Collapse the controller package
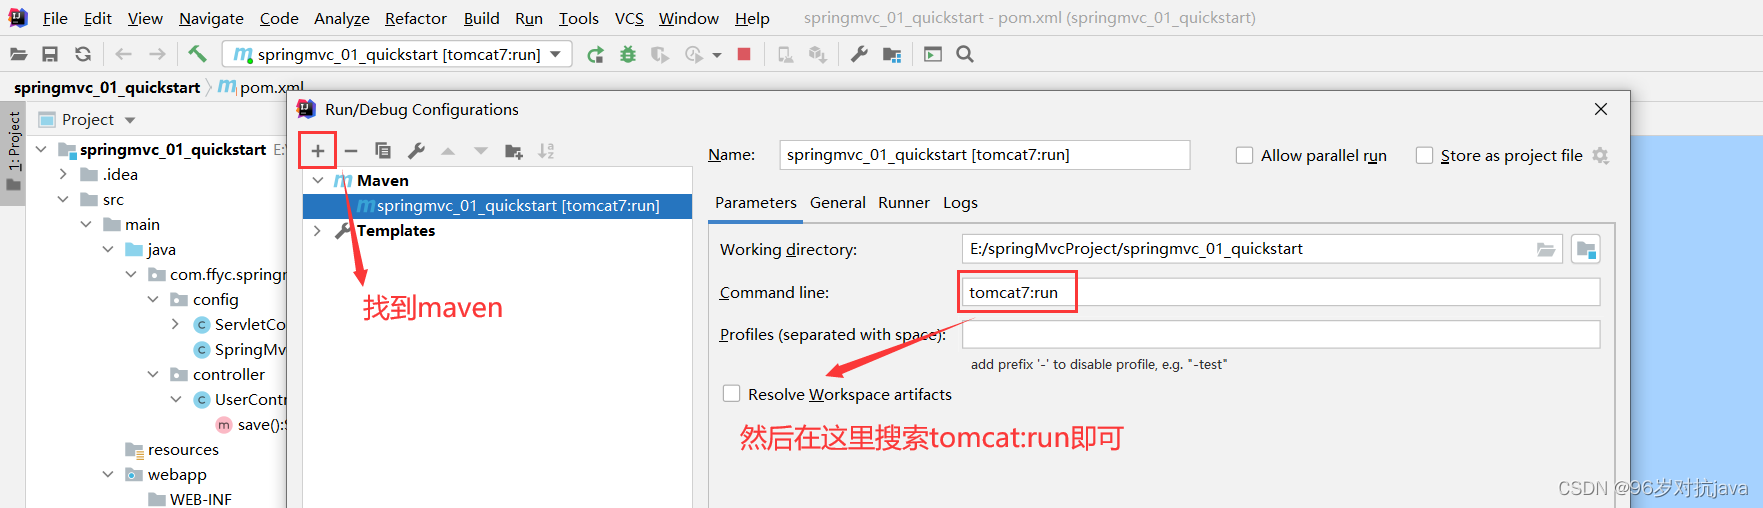This screenshot has height=508, width=1763. pyautogui.click(x=153, y=374)
